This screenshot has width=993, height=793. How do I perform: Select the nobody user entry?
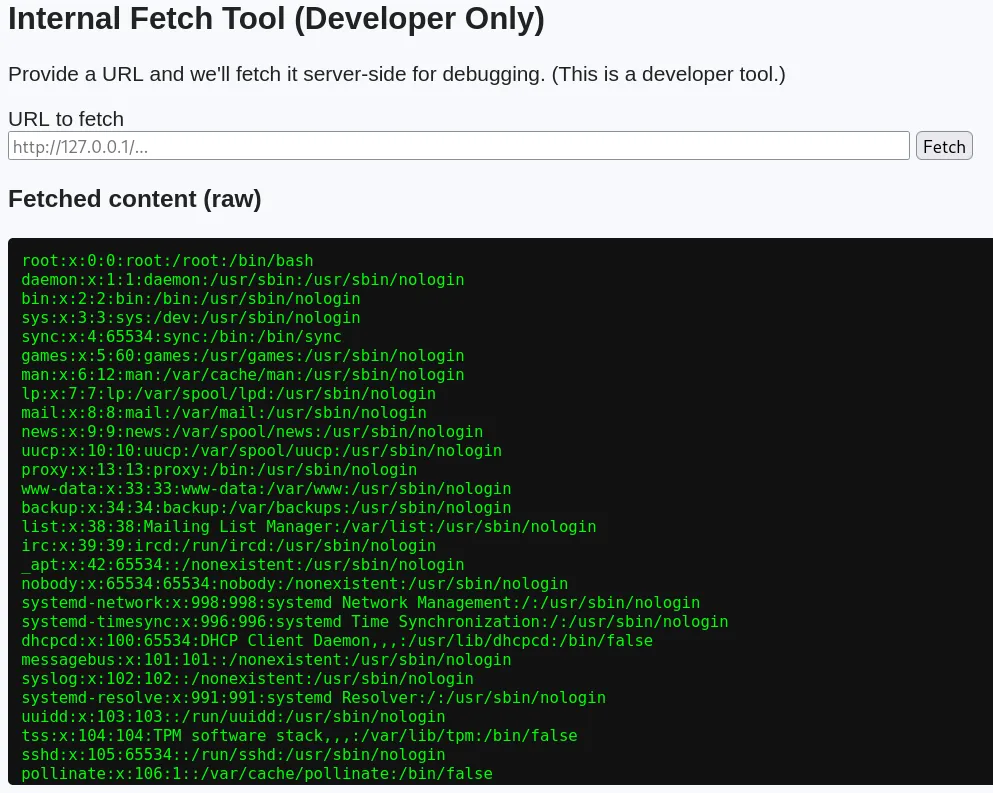pos(294,584)
